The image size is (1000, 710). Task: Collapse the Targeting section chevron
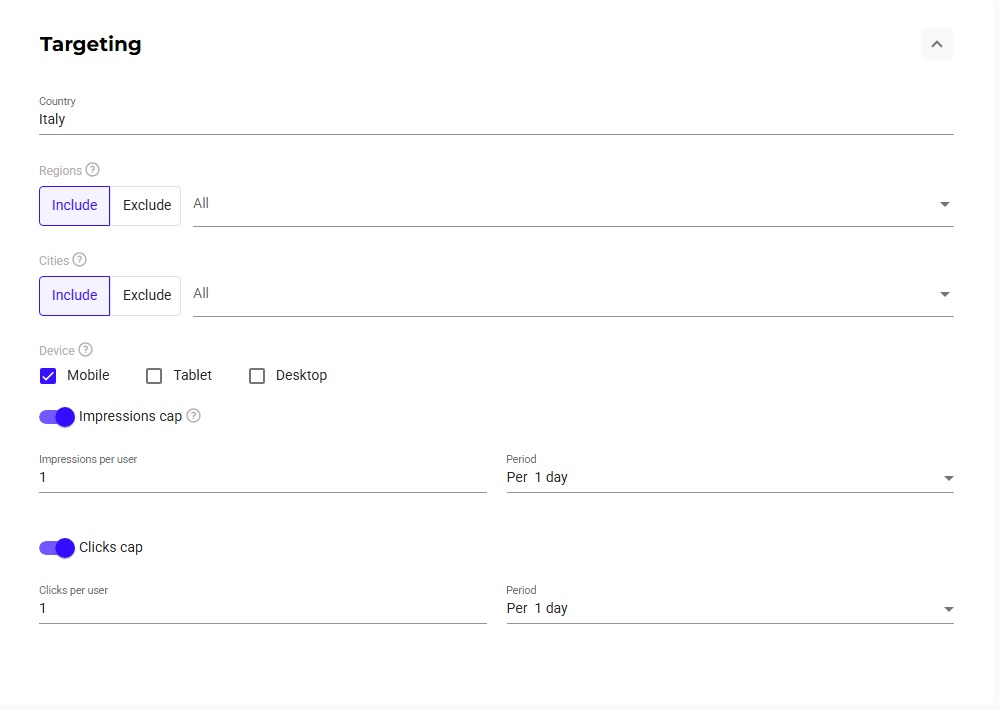coord(937,44)
